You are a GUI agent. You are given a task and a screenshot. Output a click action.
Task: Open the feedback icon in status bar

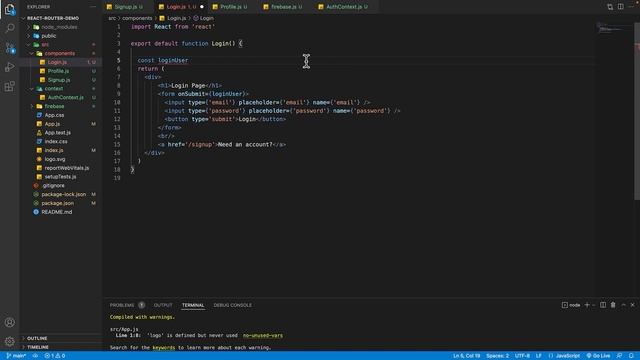click(x=619, y=356)
